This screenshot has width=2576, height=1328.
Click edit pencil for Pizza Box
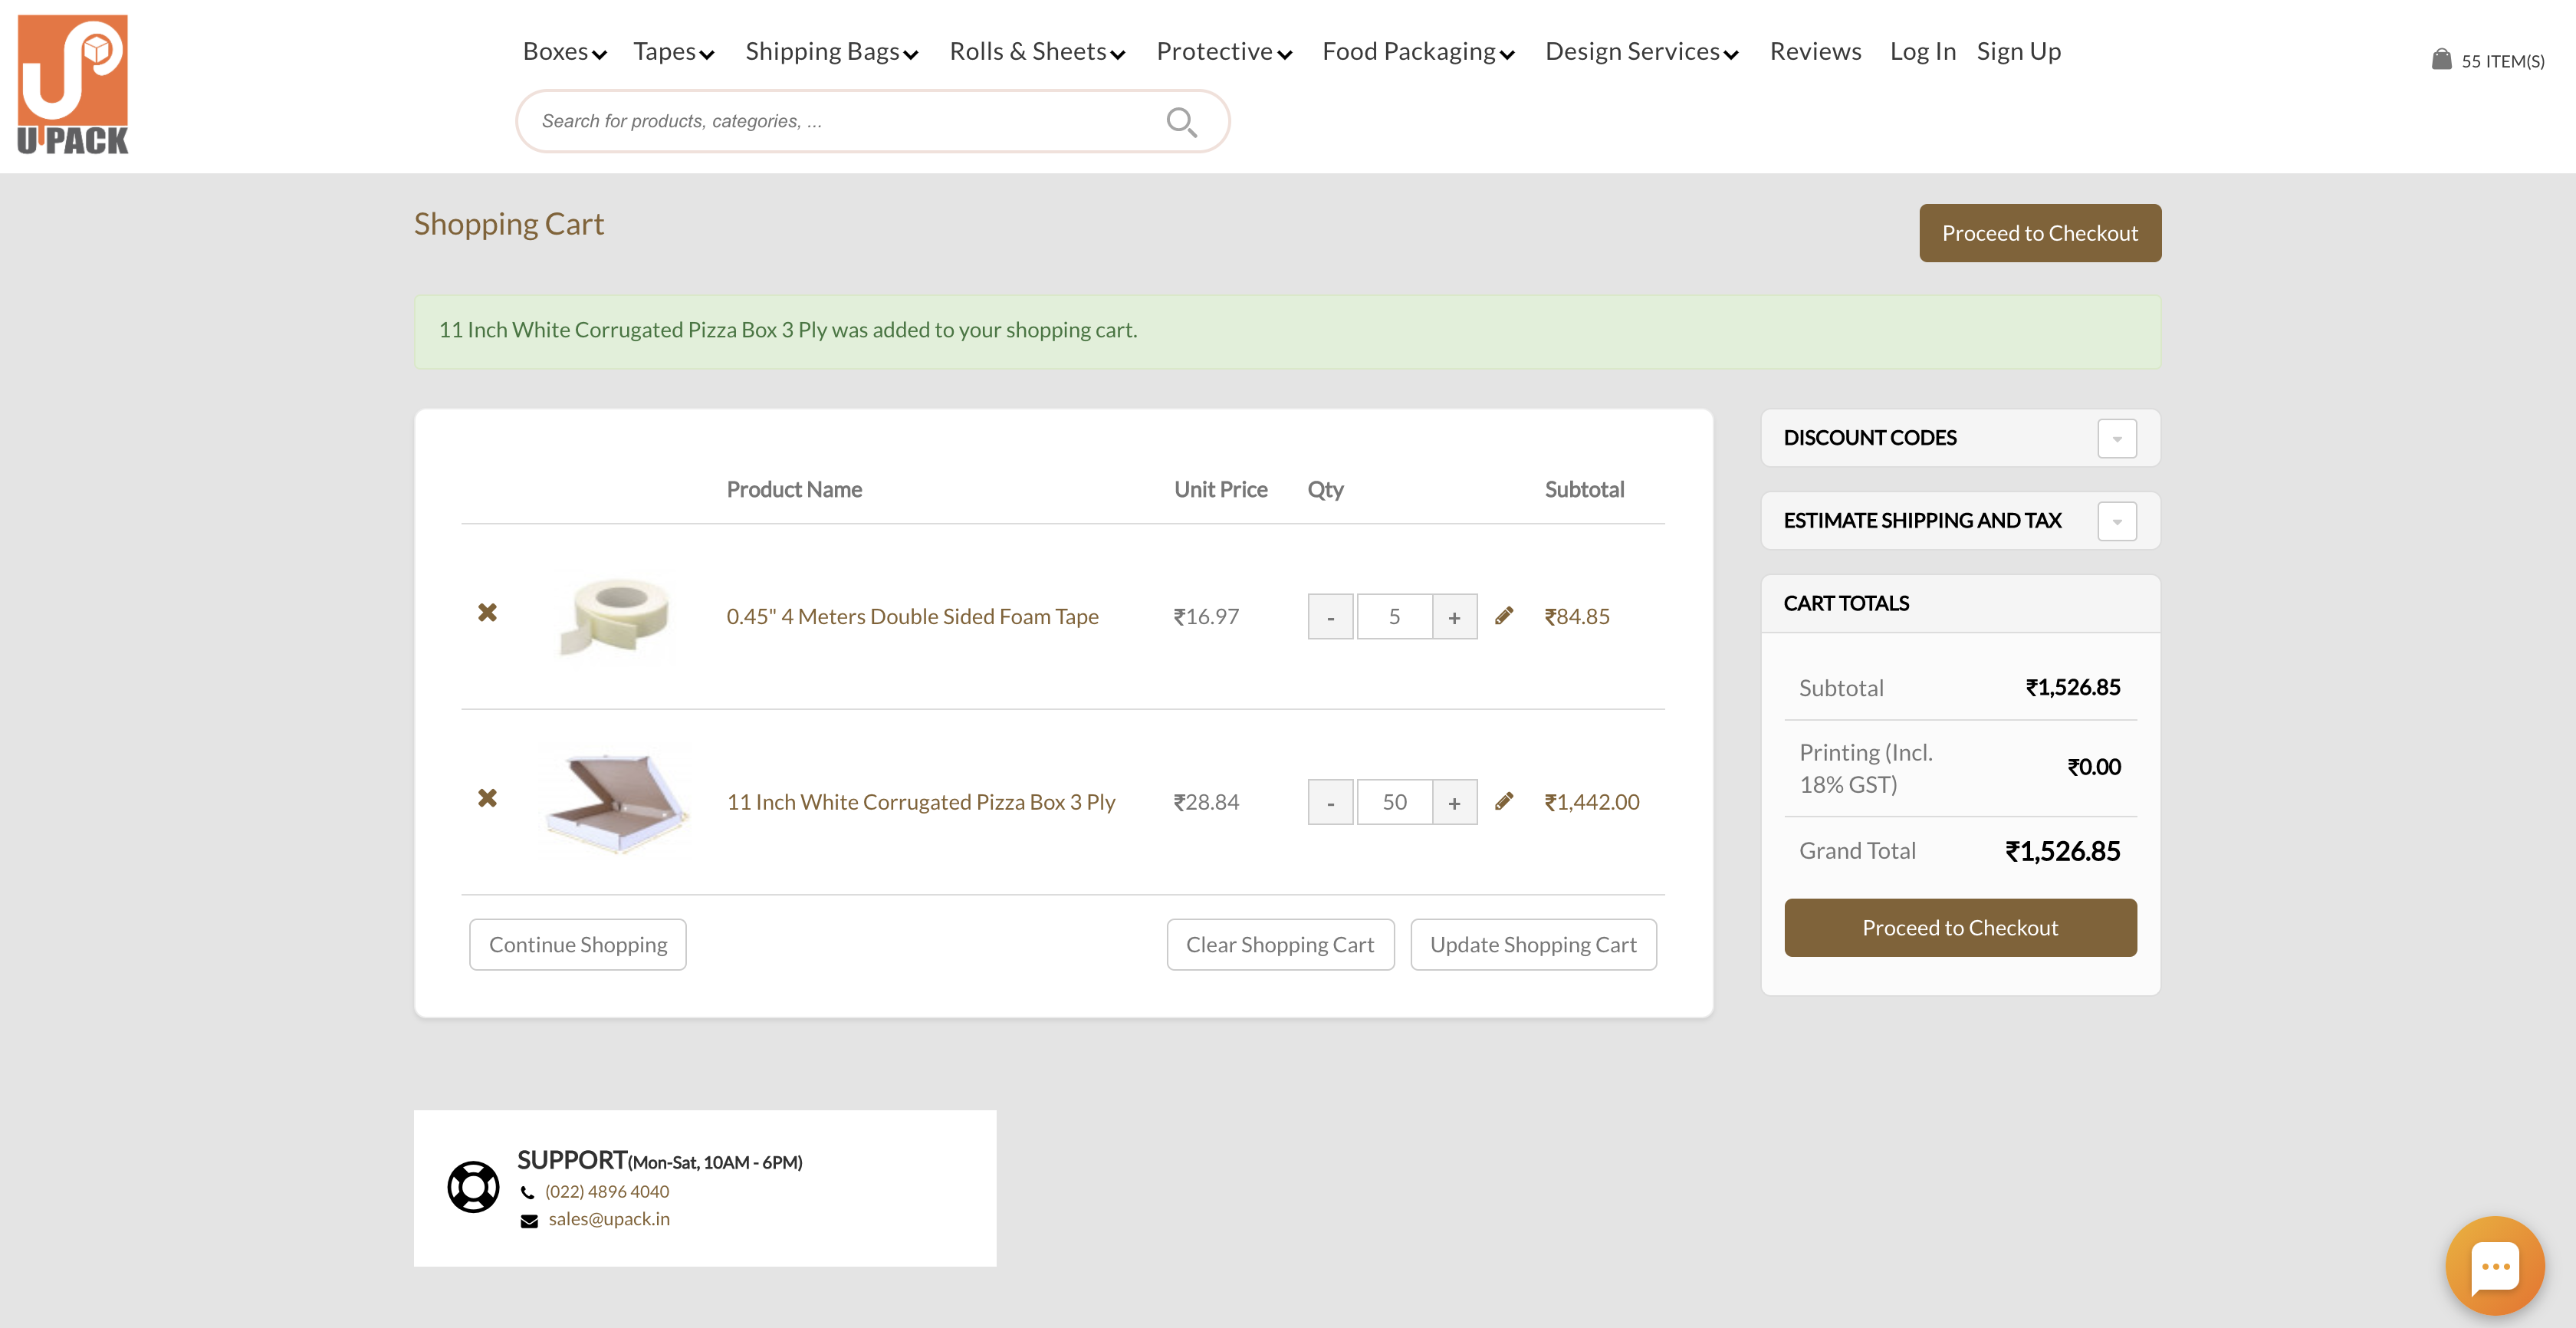pos(1503,801)
